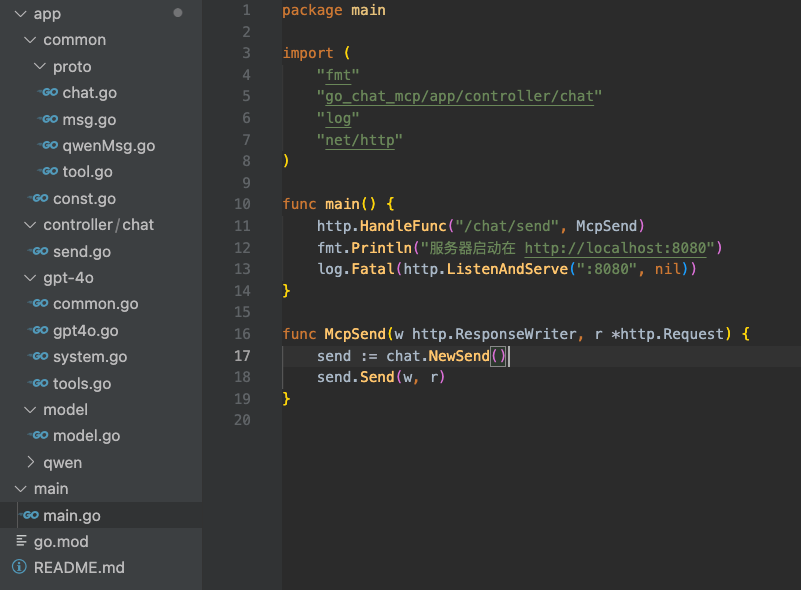The width and height of the screenshot is (801, 590).
Task: Open system.go from the file tree
Action: coord(90,357)
